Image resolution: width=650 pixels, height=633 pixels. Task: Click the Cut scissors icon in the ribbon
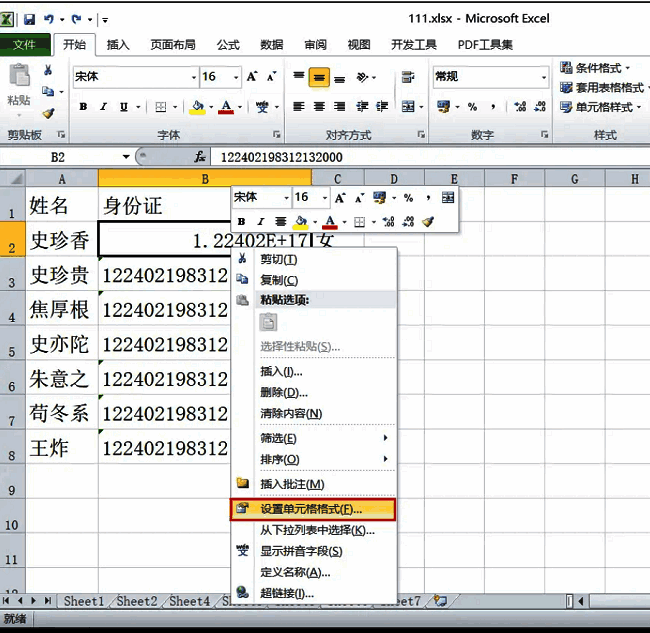[48, 70]
